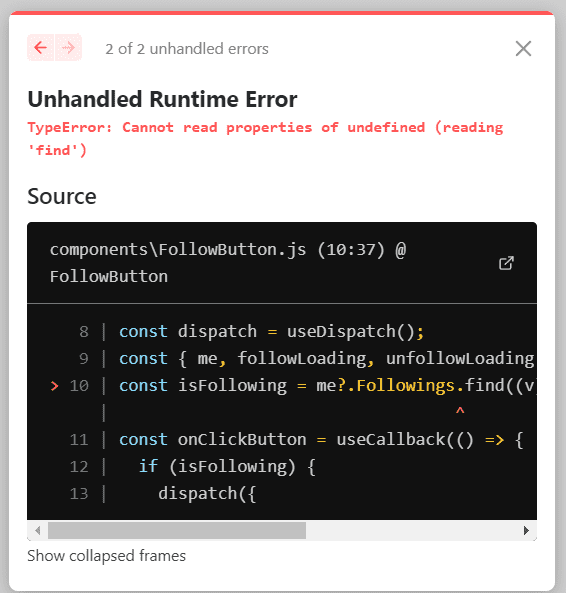Select the components\FollowButton.js file path

pyautogui.click(x=178, y=250)
